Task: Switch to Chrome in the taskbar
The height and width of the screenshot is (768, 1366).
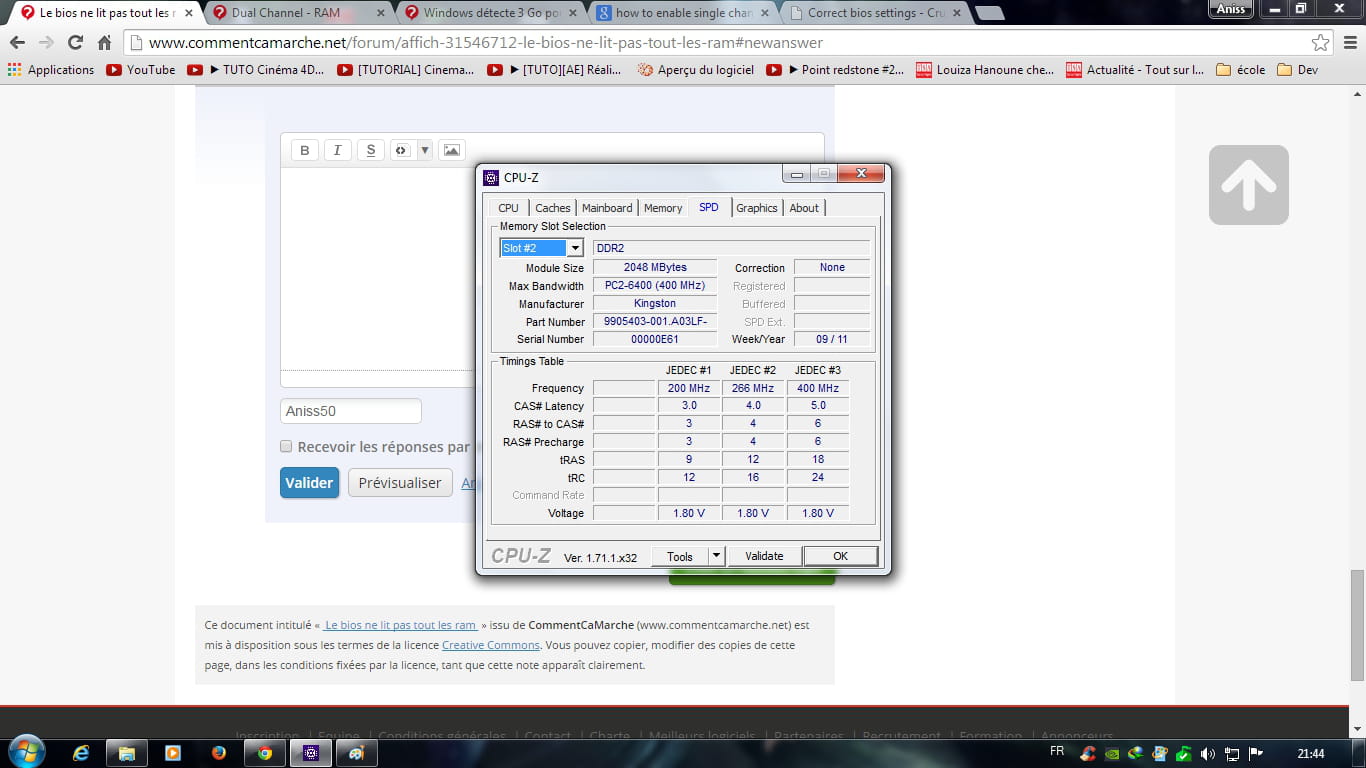Action: pos(265,753)
